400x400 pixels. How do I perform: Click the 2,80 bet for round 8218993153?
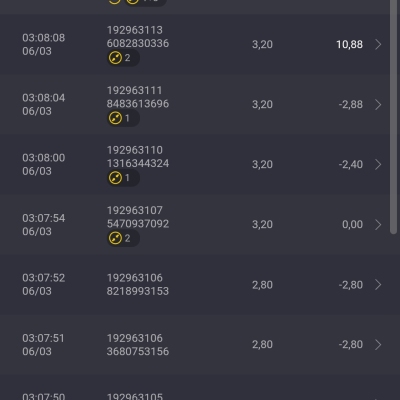(262, 285)
